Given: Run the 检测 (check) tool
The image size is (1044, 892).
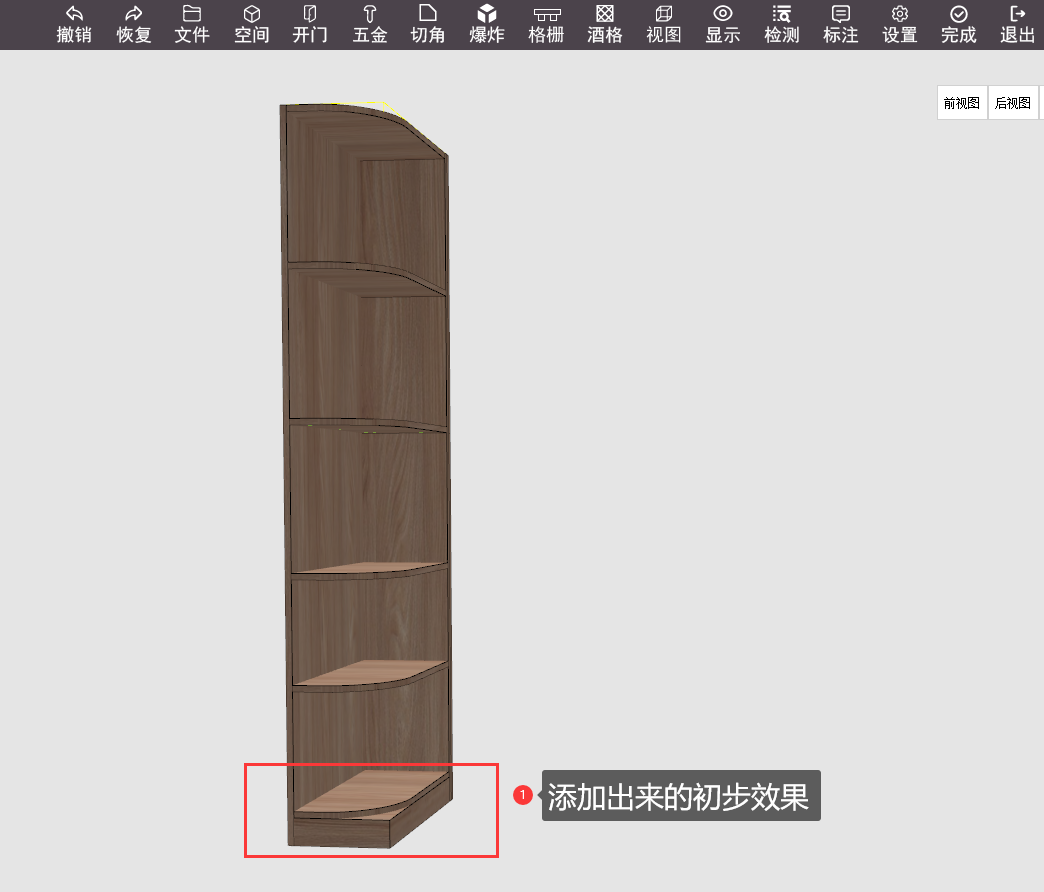Looking at the screenshot, I should click(x=782, y=25).
